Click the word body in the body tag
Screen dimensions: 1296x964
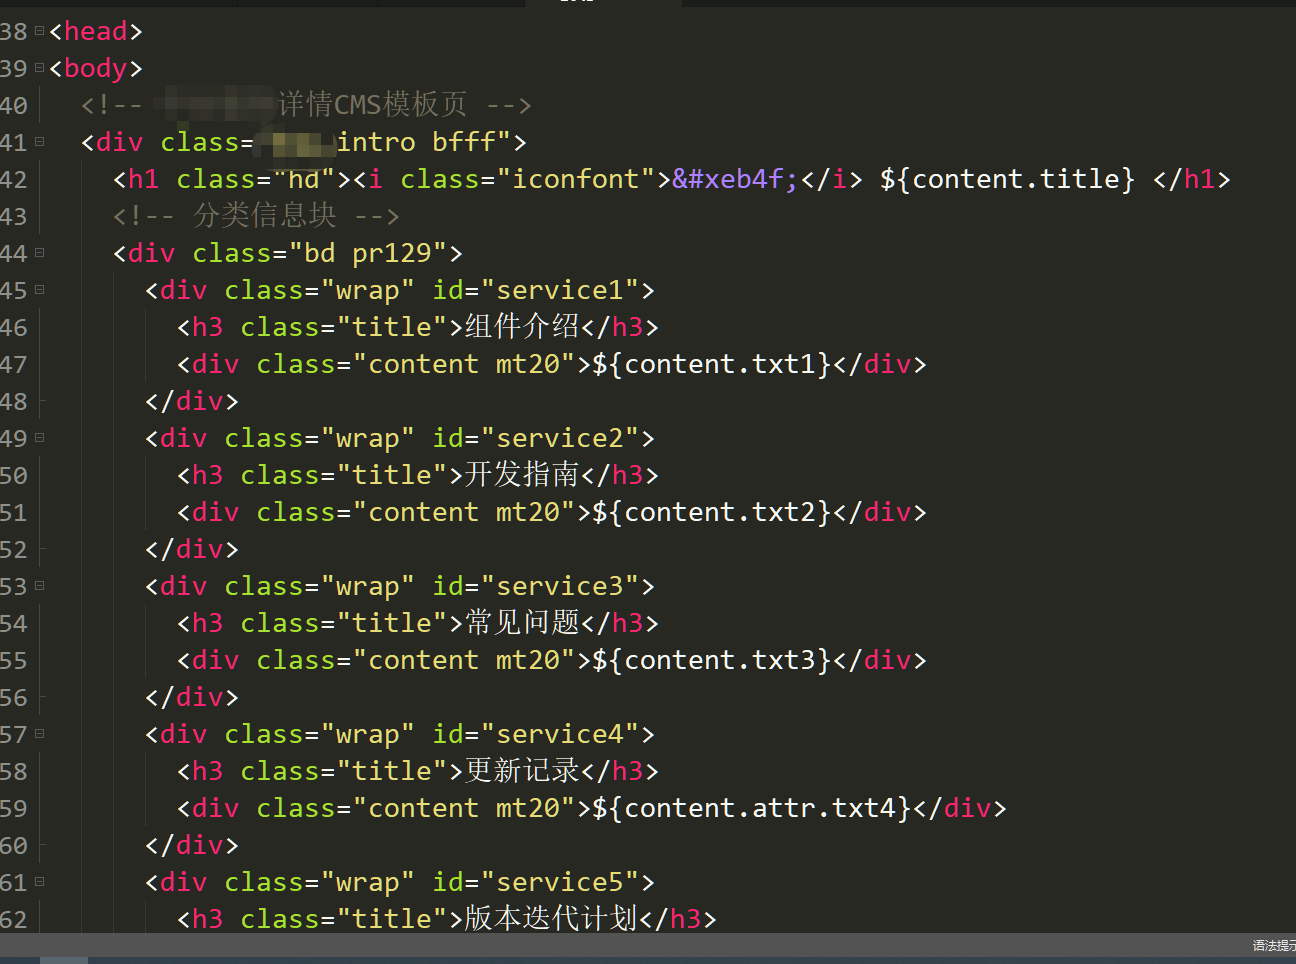click(96, 68)
